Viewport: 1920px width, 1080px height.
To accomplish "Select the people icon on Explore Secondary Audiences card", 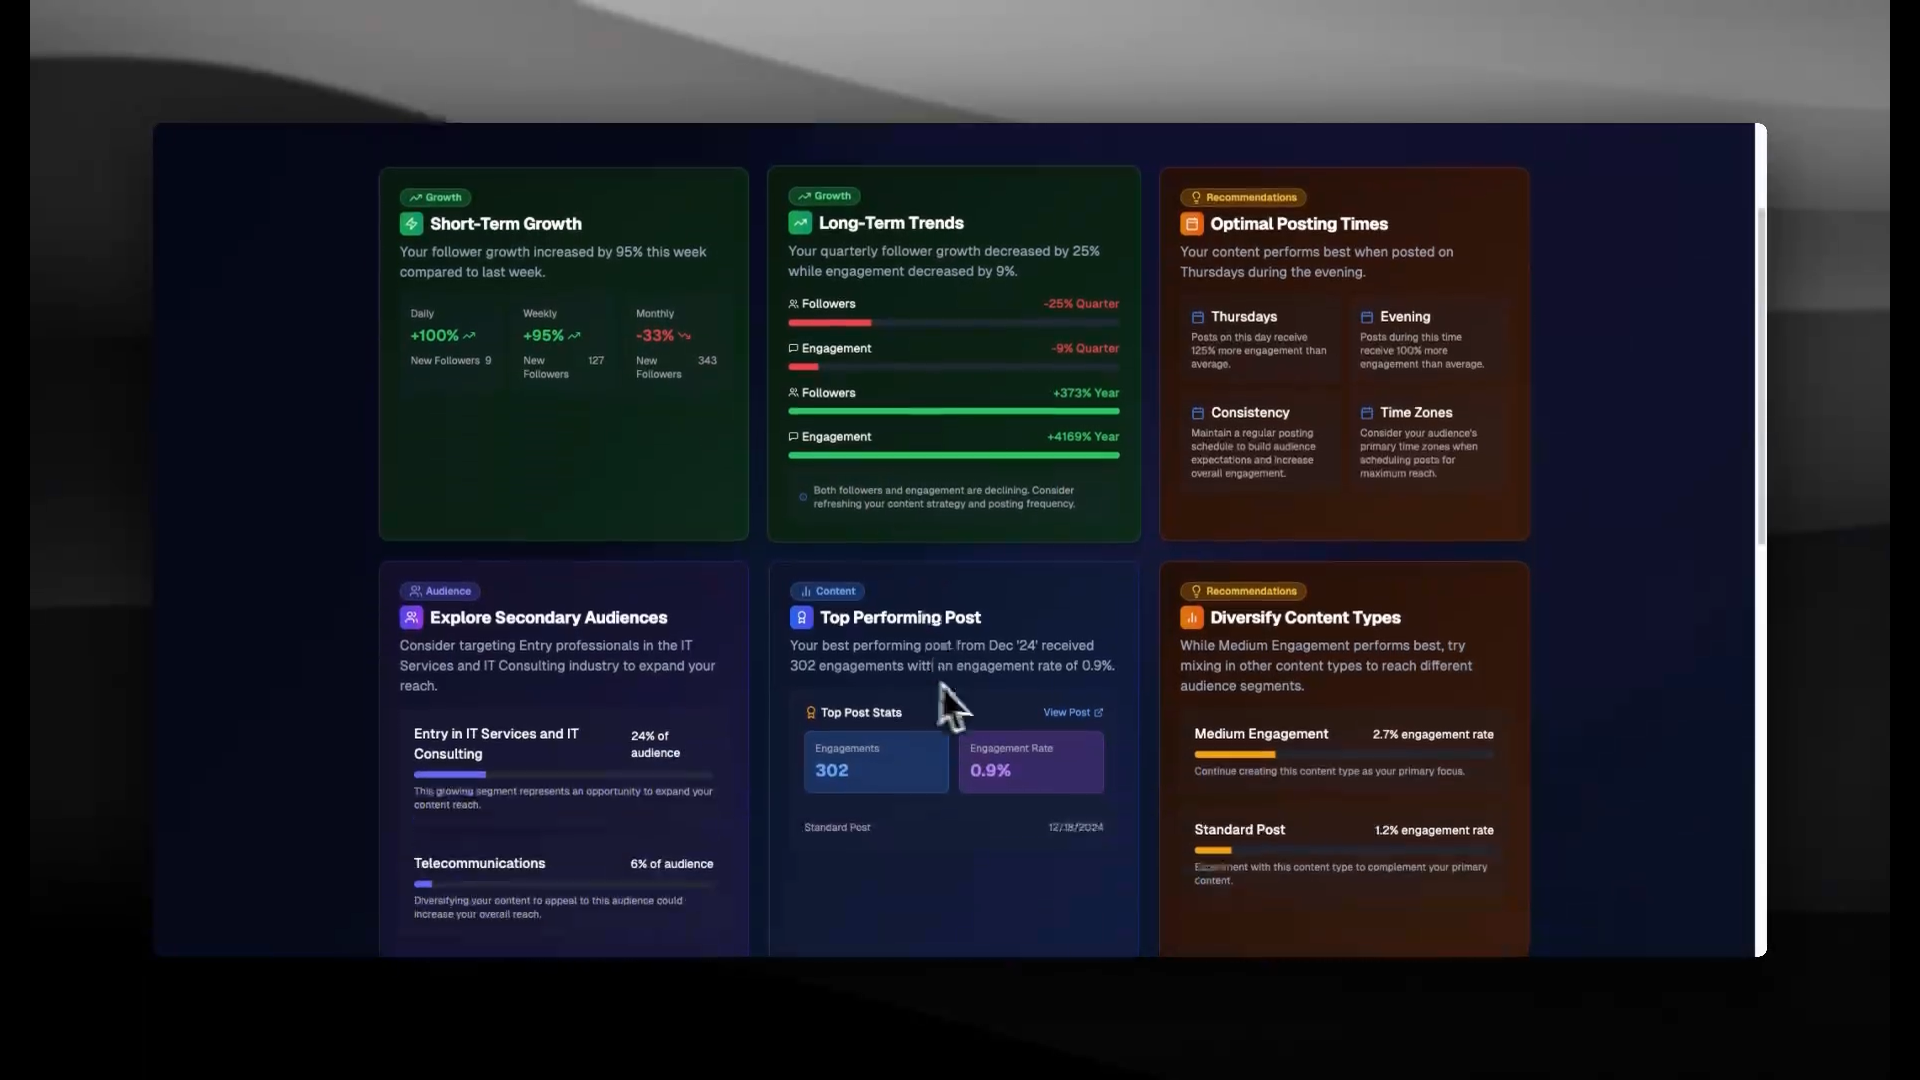I will (413, 617).
